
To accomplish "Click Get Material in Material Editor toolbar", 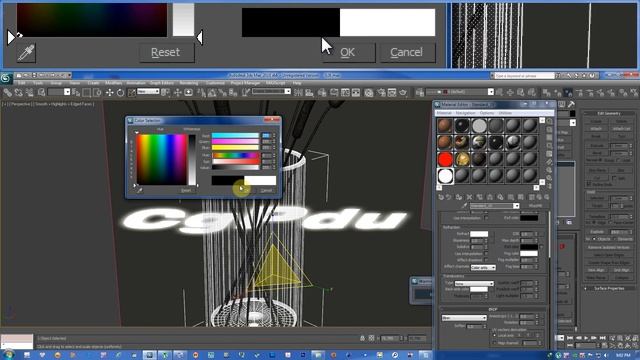I will point(441,197).
